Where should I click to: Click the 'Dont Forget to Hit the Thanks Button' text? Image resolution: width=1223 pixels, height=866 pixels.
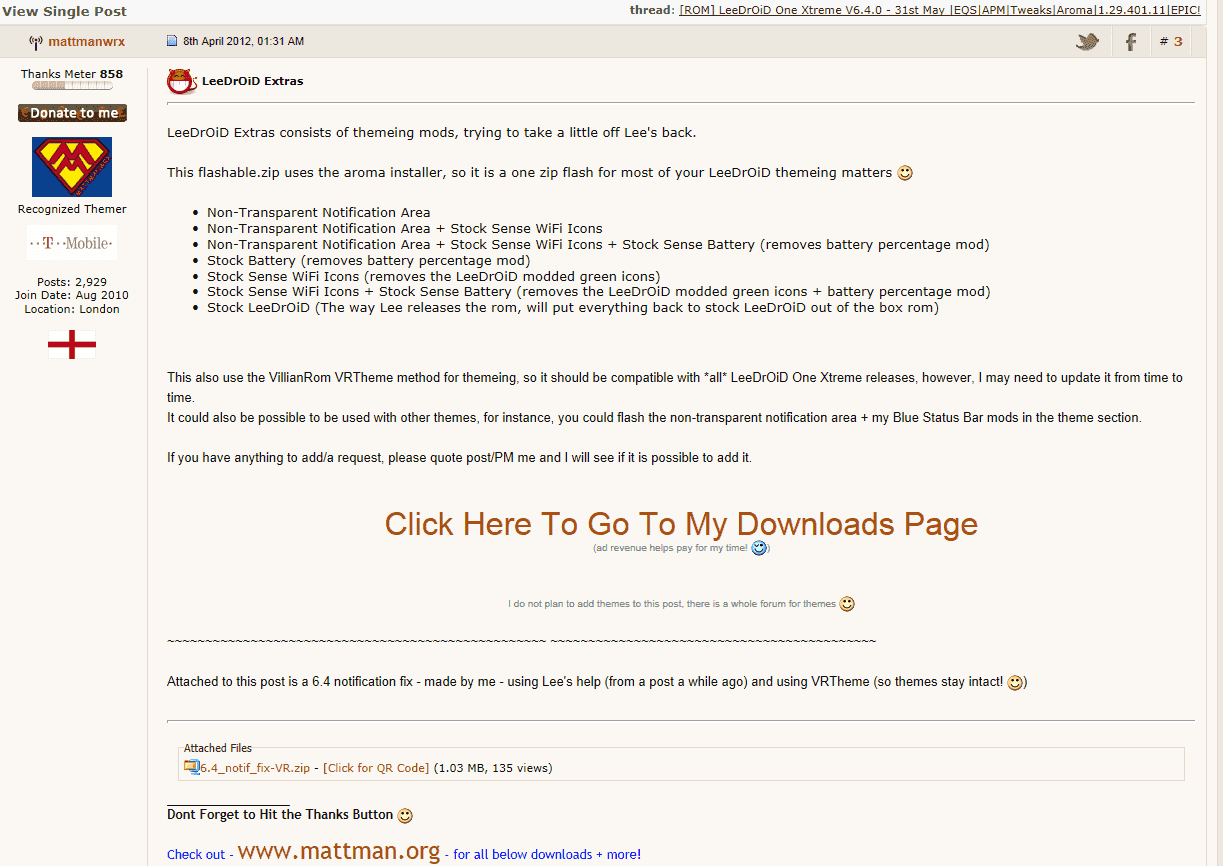280,815
